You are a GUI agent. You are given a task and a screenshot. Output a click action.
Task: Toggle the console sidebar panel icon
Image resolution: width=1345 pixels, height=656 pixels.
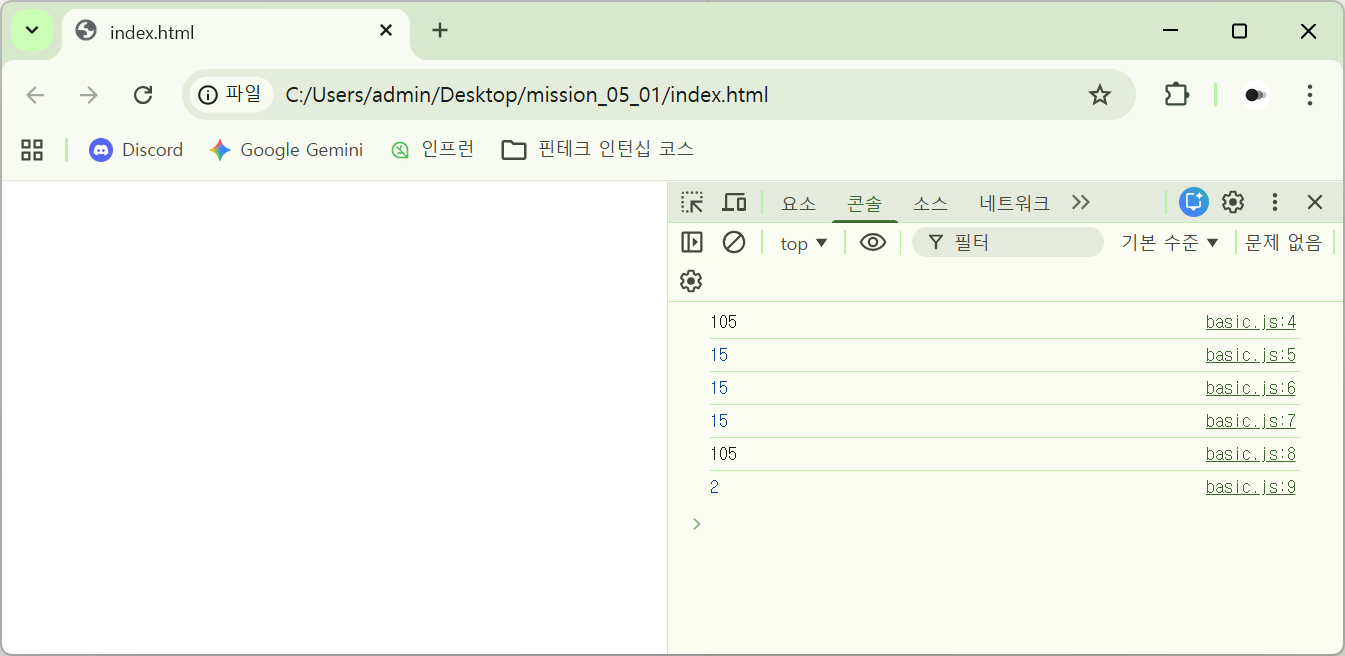point(692,242)
